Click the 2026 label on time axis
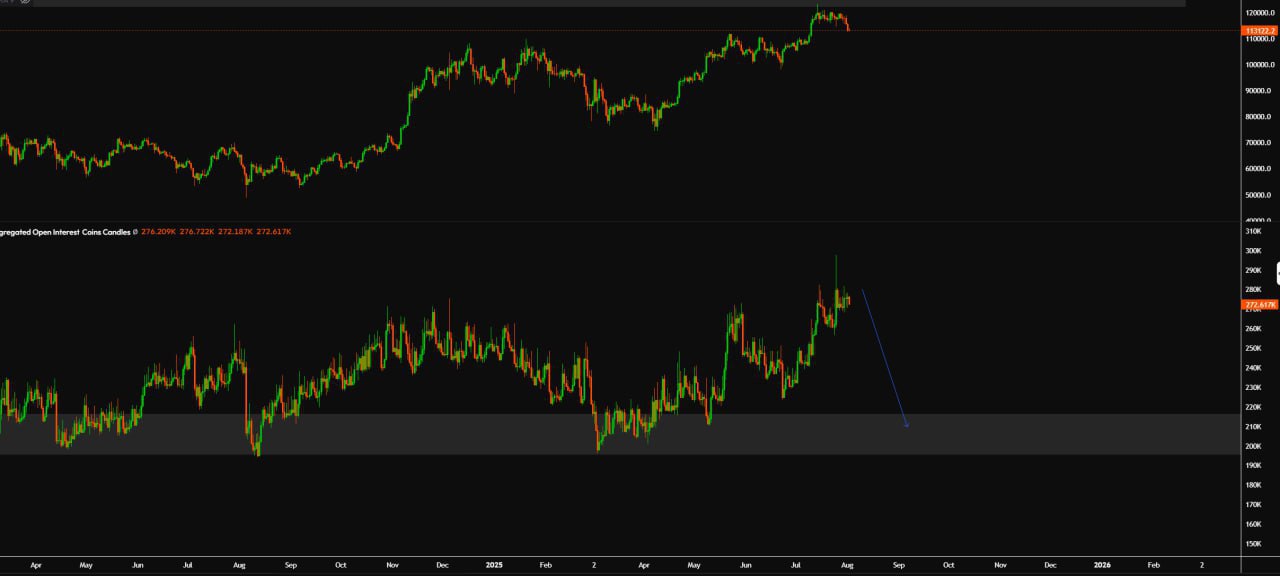The height and width of the screenshot is (576, 1280). click(1101, 564)
